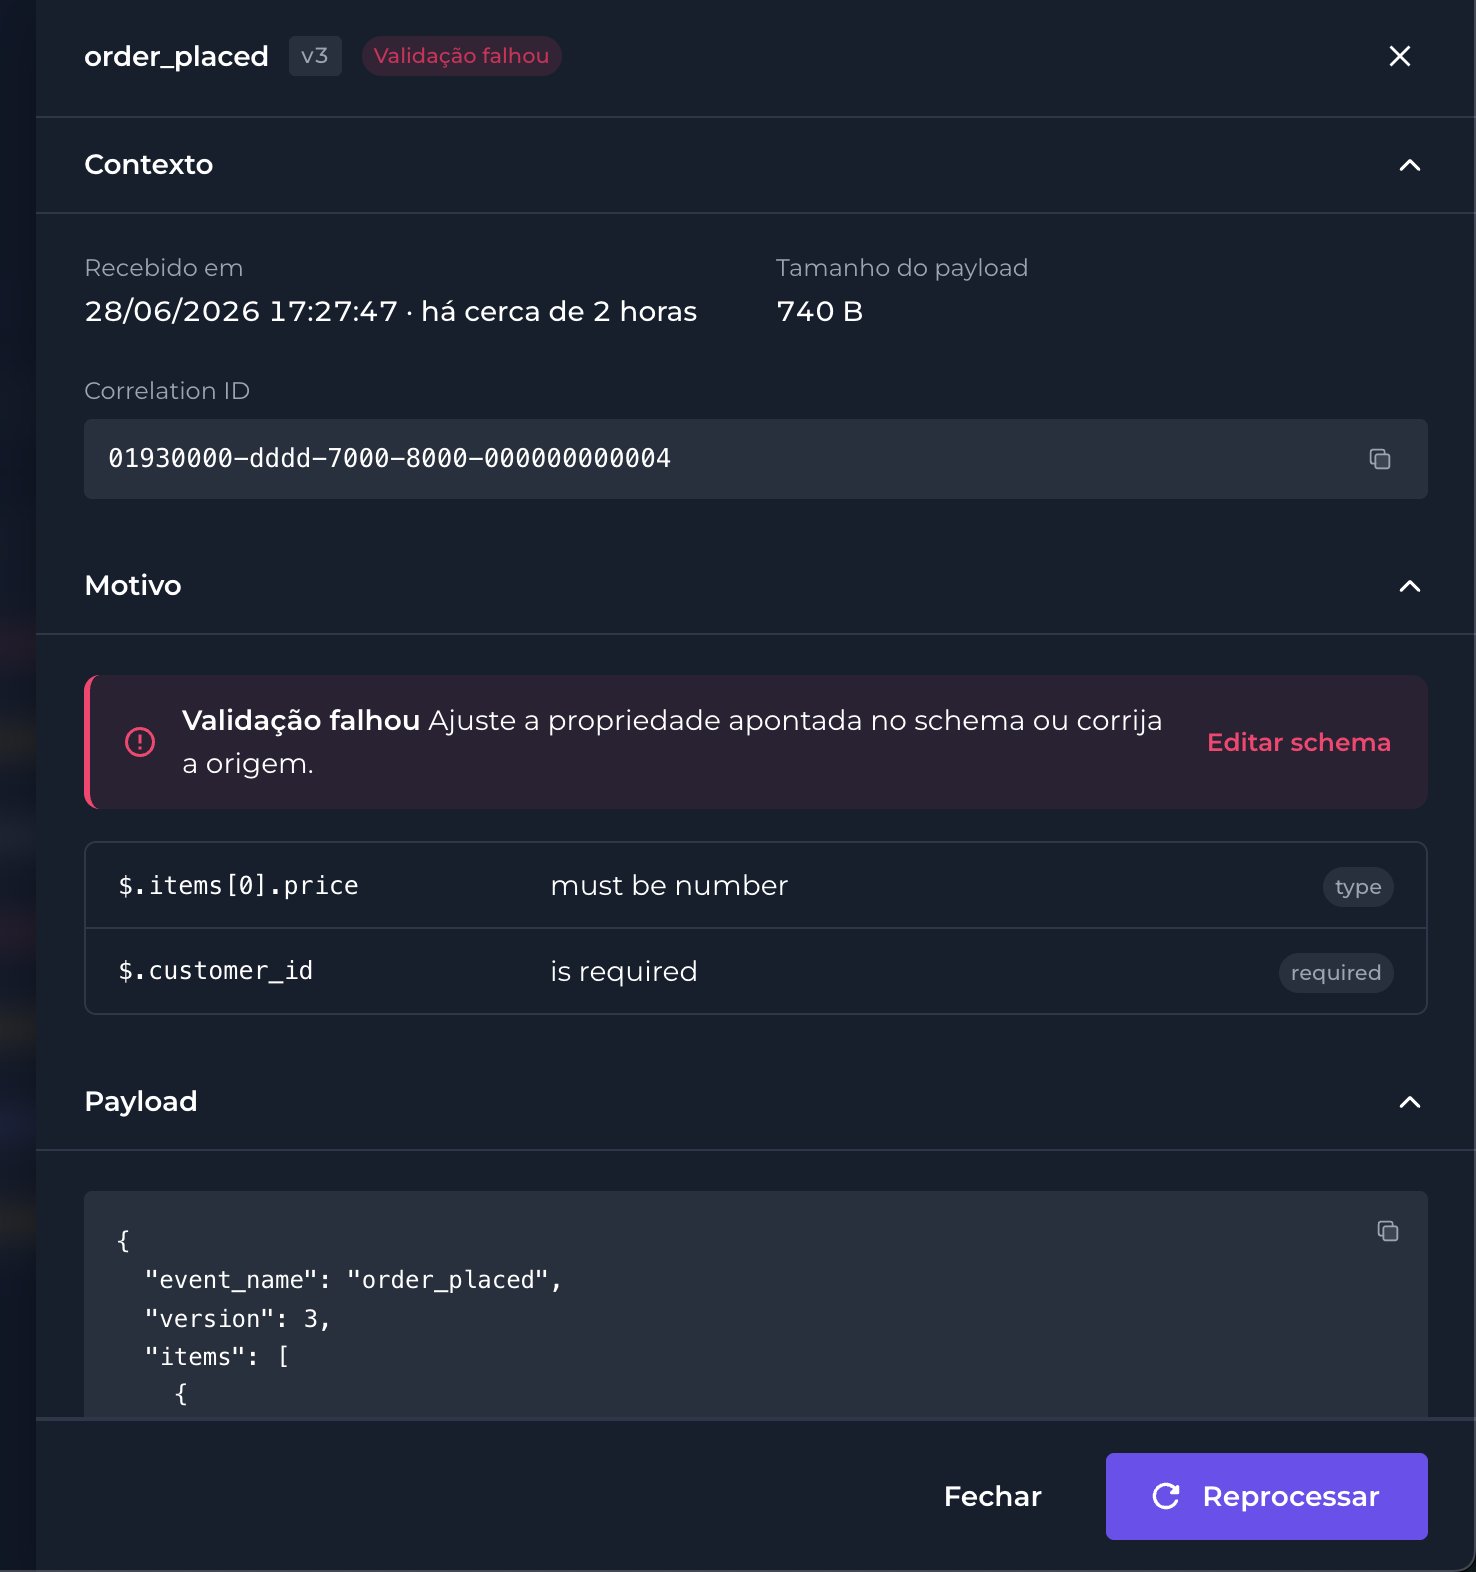Viewport: 1476px width, 1572px height.
Task: Click the order_placed event title
Action: 176,56
